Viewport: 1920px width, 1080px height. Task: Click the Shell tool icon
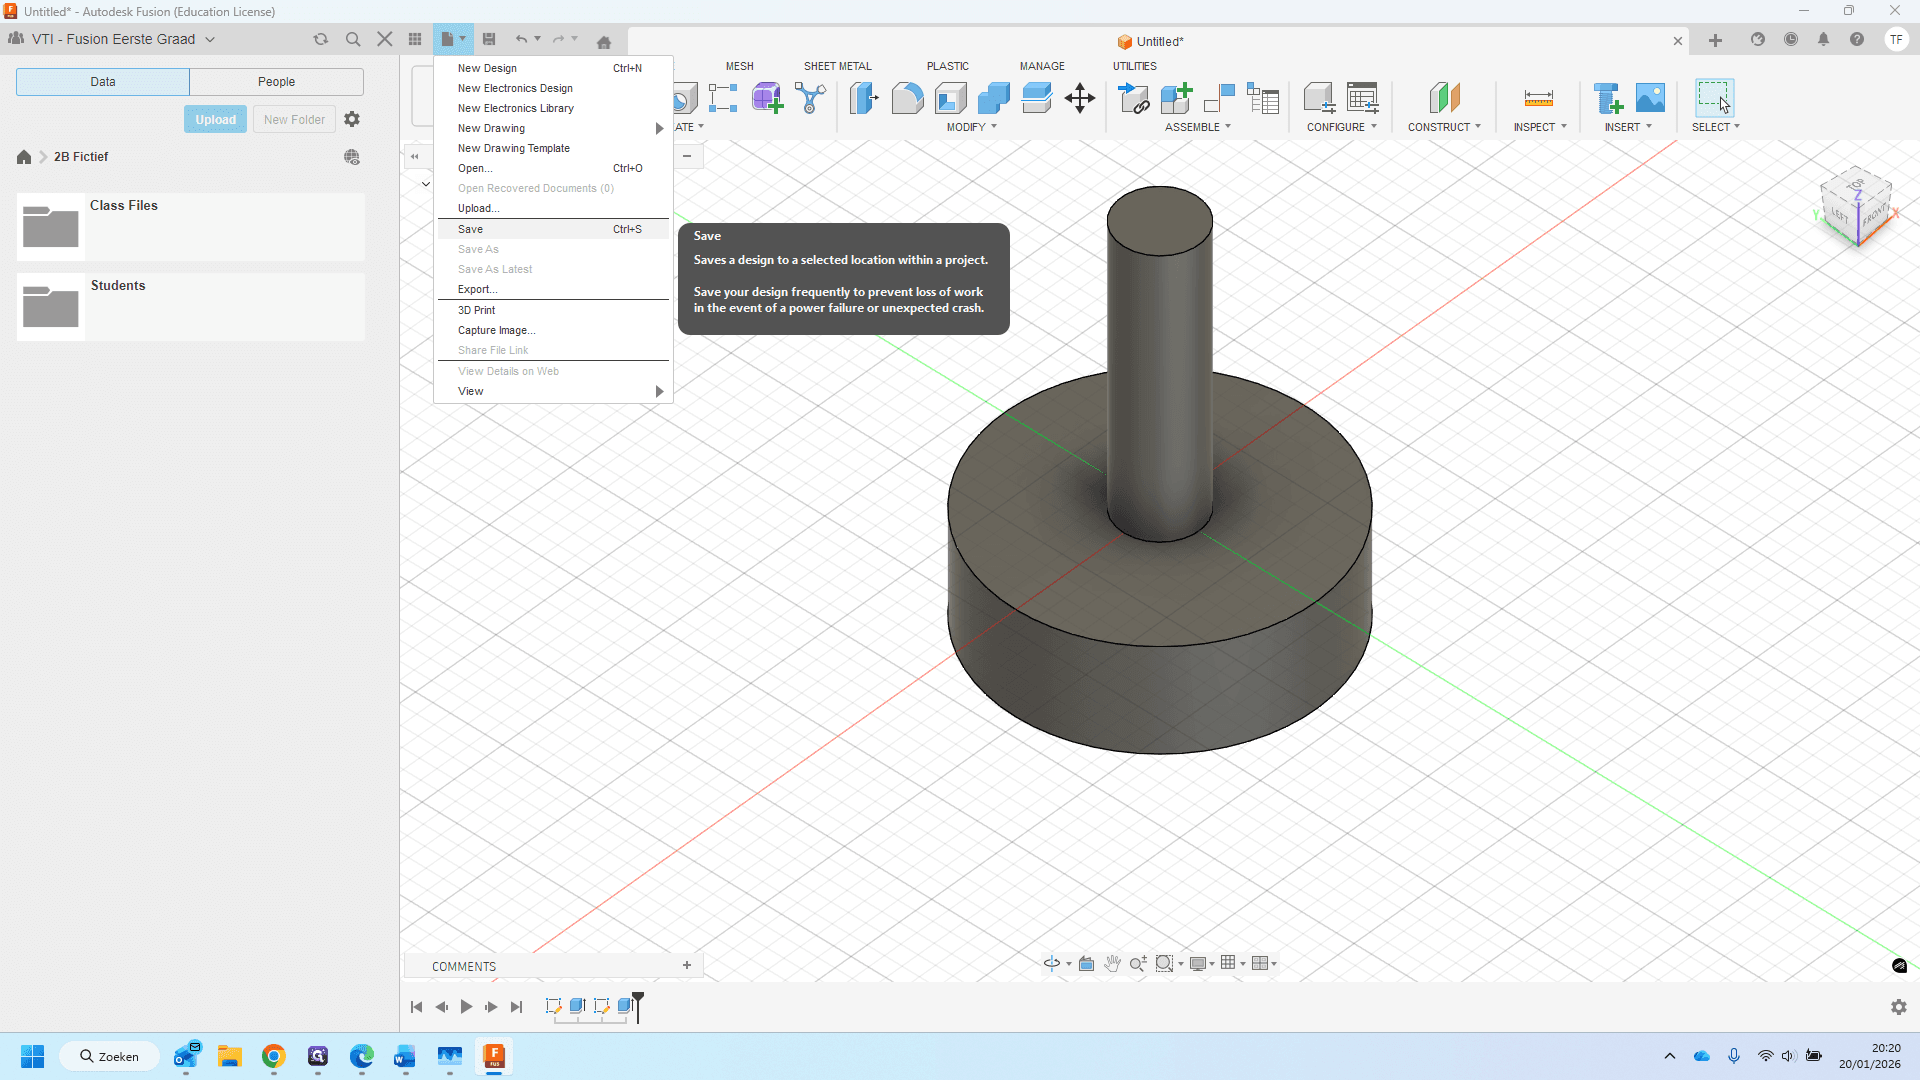[x=950, y=98]
